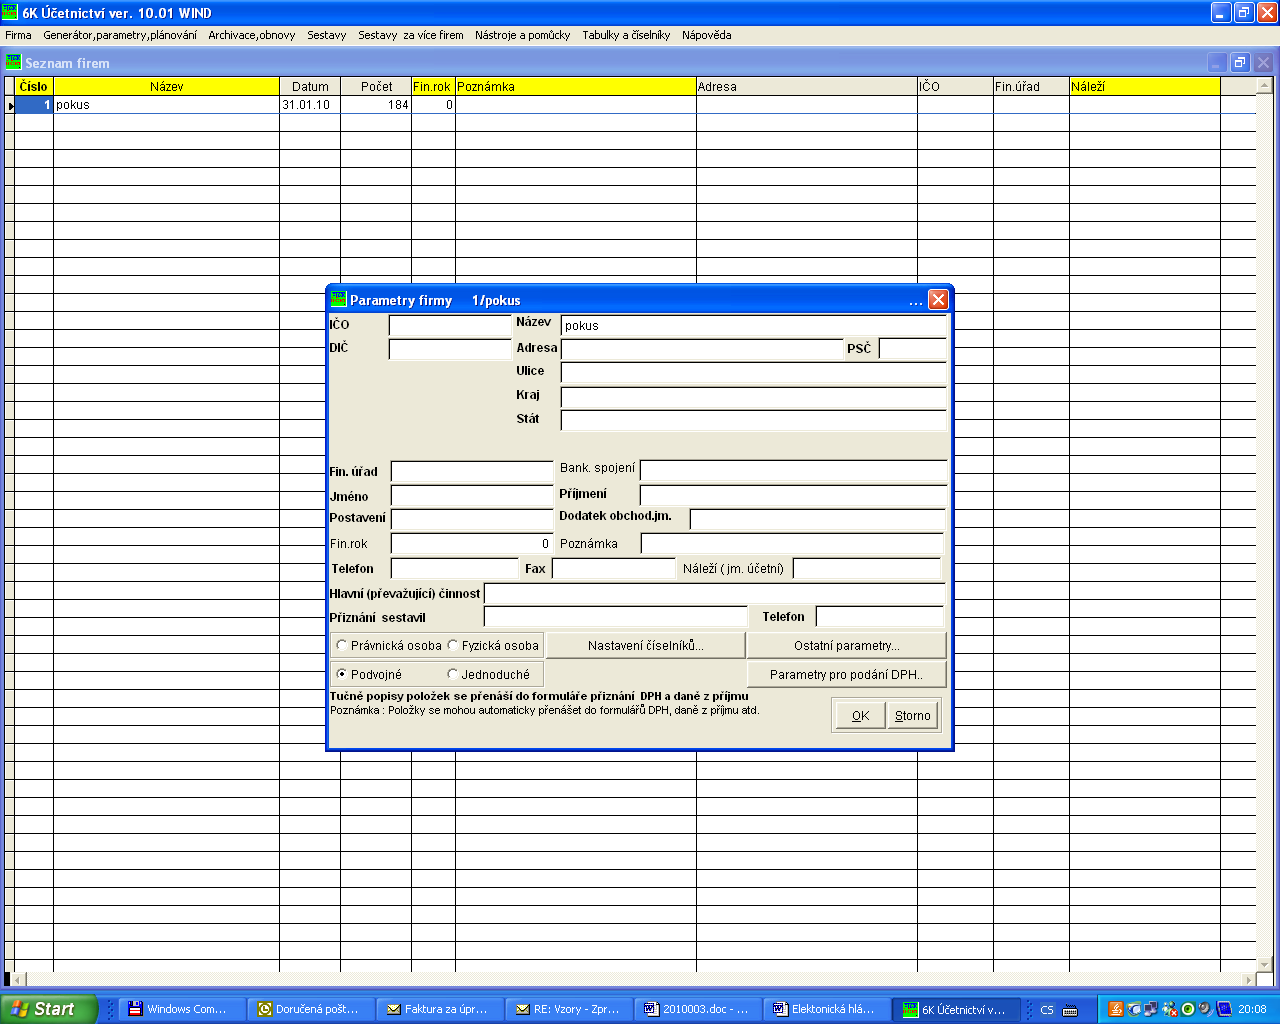The height and width of the screenshot is (1024, 1280).
Task: Select Jednoduché accounting option
Action: (x=489, y=675)
